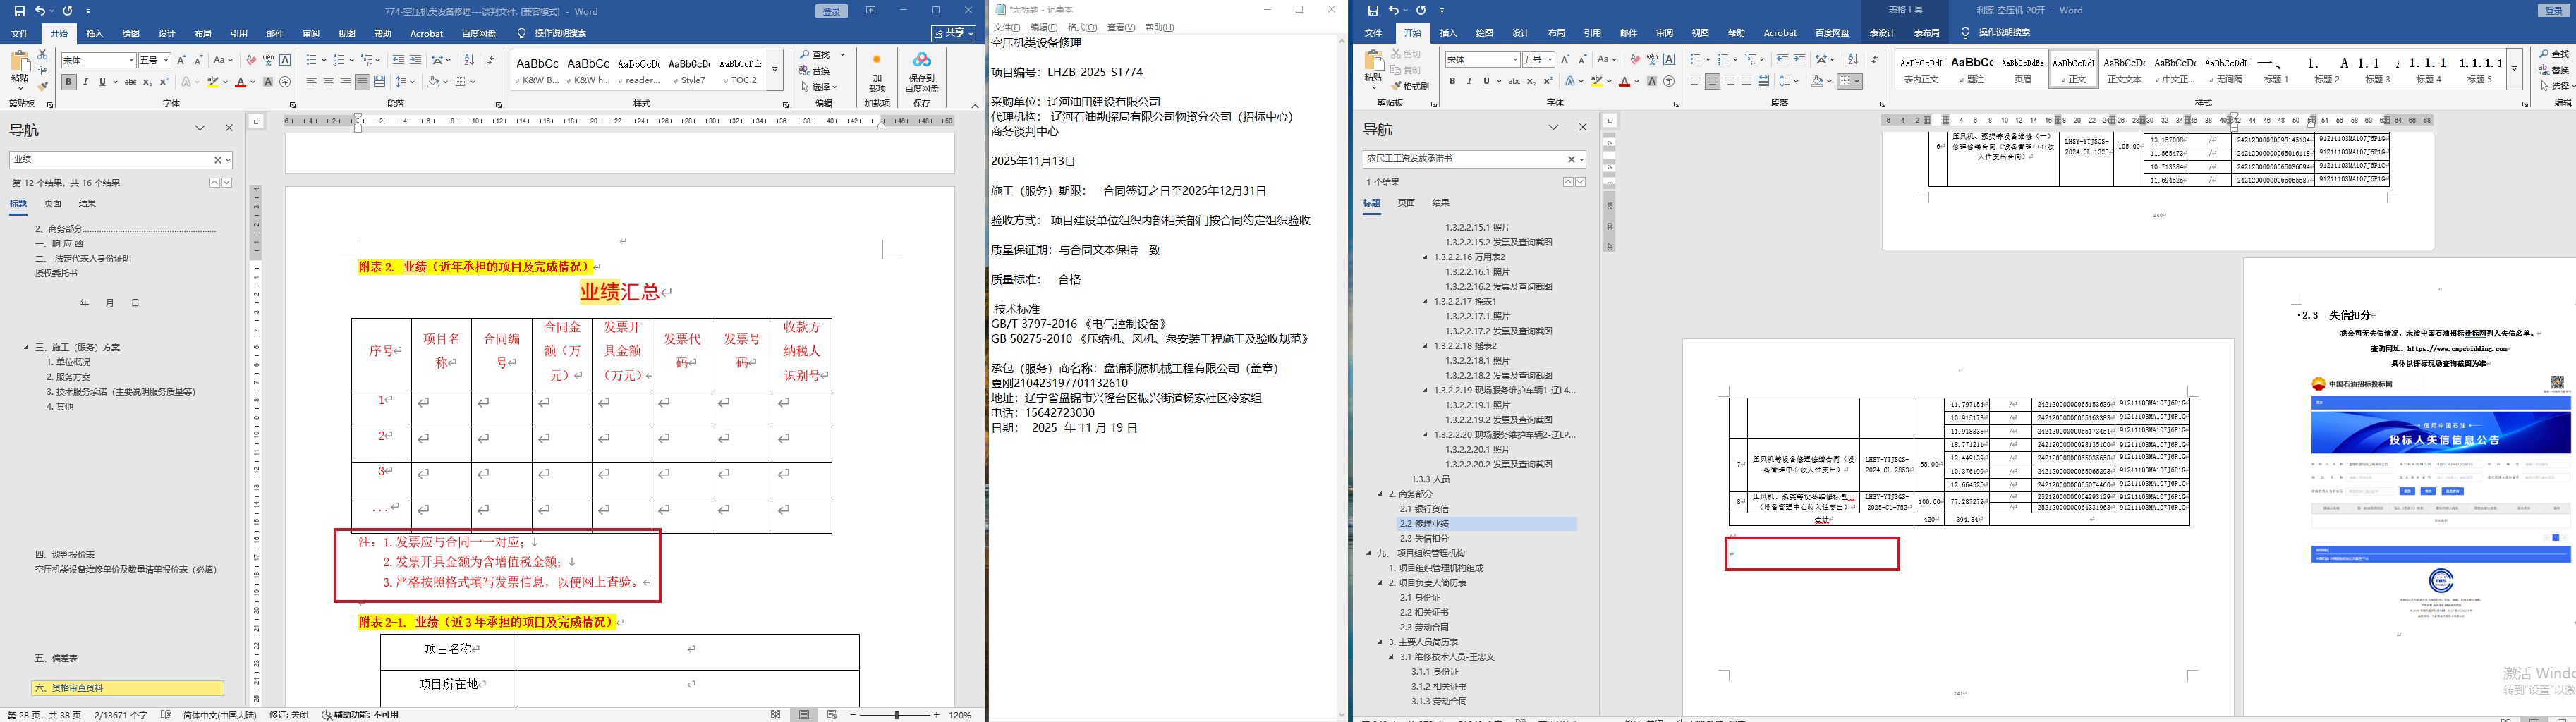Toggle Superscript in the 774-空压机 Word ribbon
This screenshot has width=2576, height=722.
[164, 82]
